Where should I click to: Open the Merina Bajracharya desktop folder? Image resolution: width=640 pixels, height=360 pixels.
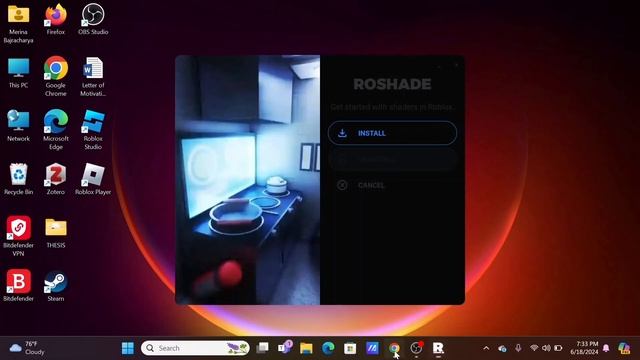(18, 24)
